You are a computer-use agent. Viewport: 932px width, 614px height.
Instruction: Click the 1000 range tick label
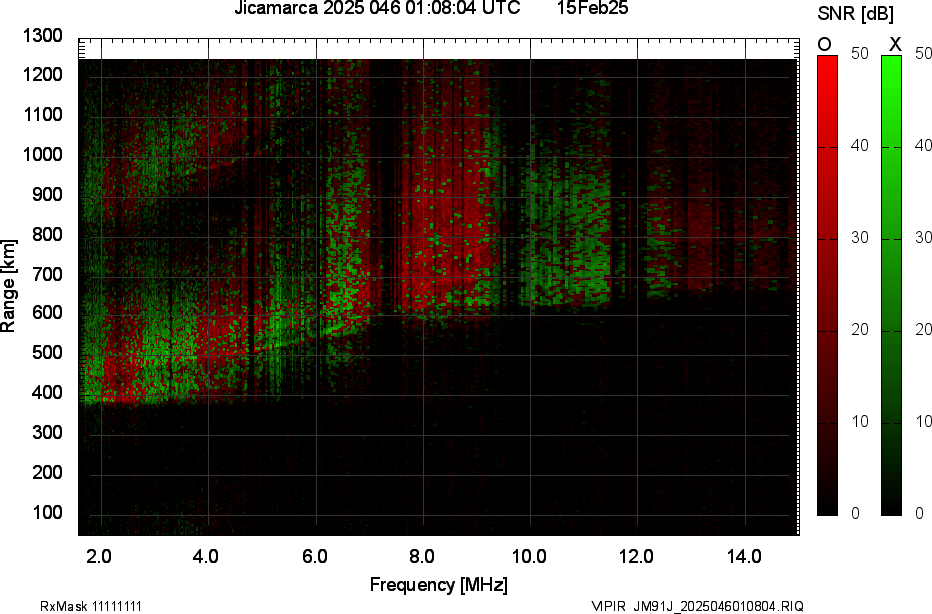[x=42, y=155]
